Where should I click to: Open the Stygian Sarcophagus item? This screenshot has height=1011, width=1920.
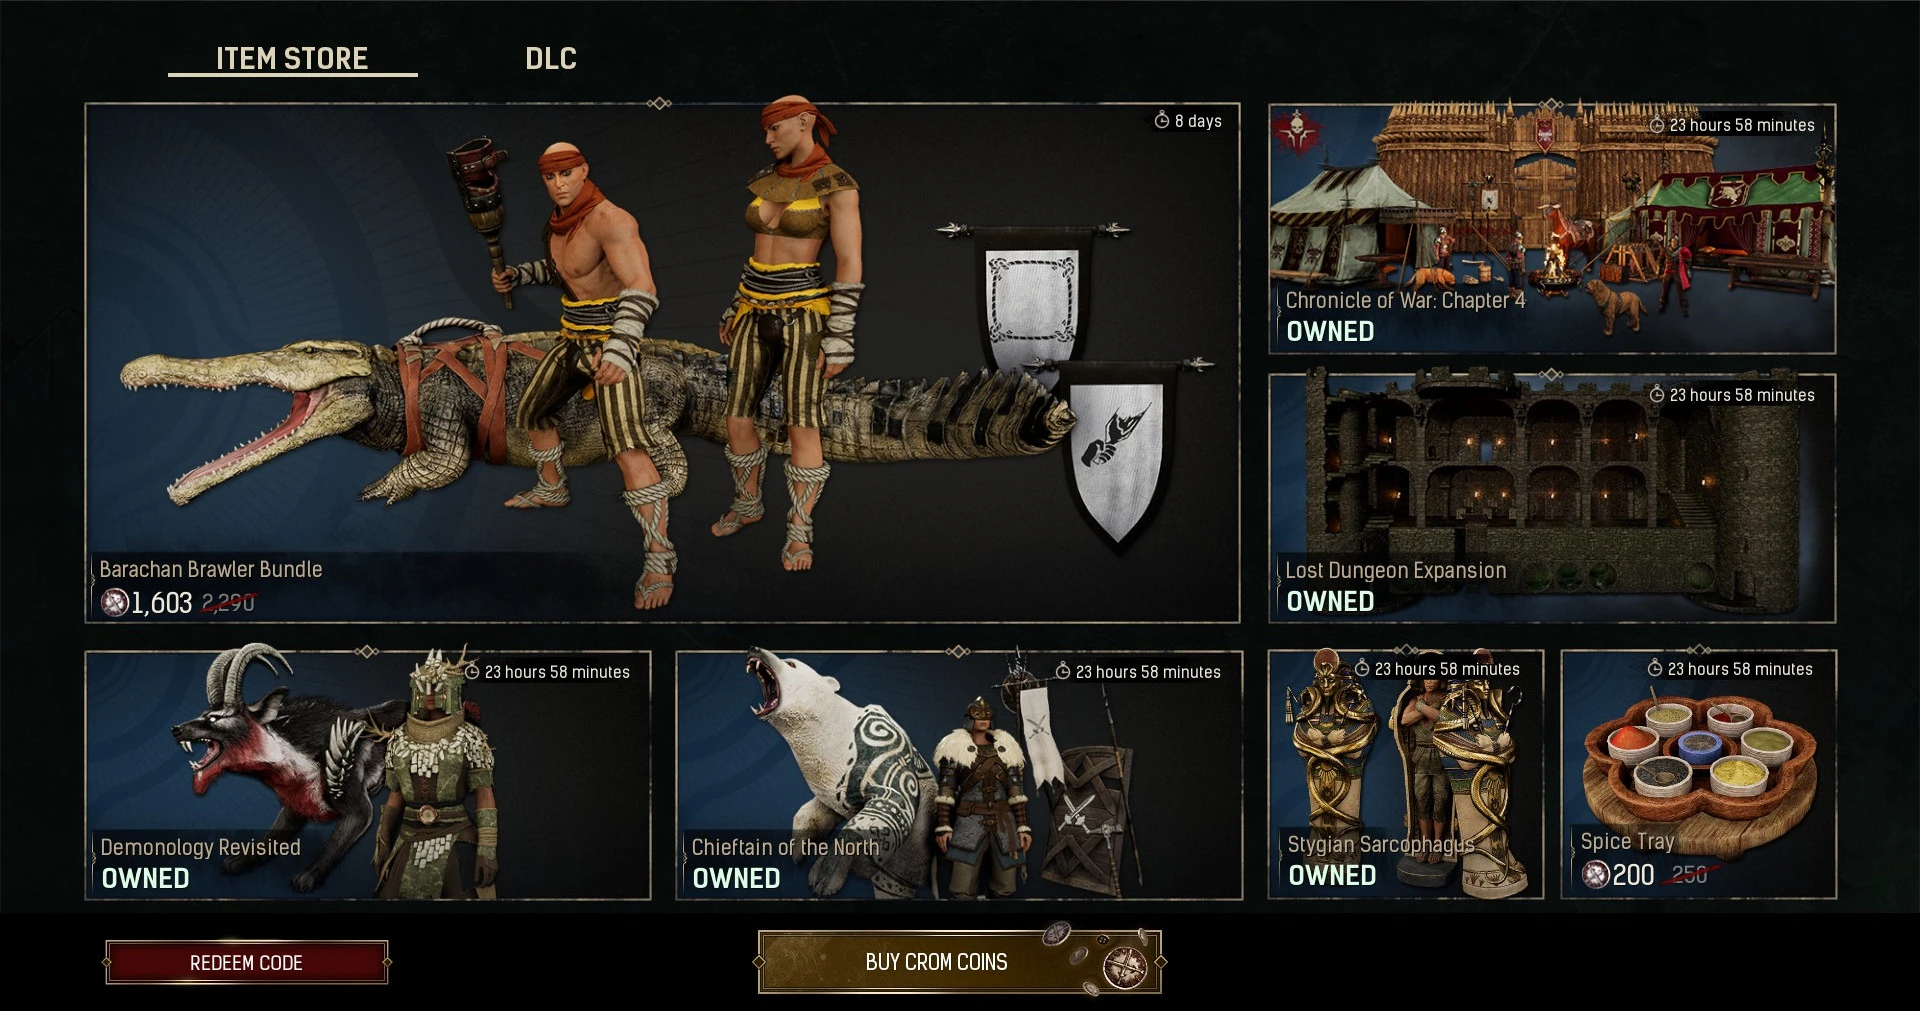coord(1406,774)
